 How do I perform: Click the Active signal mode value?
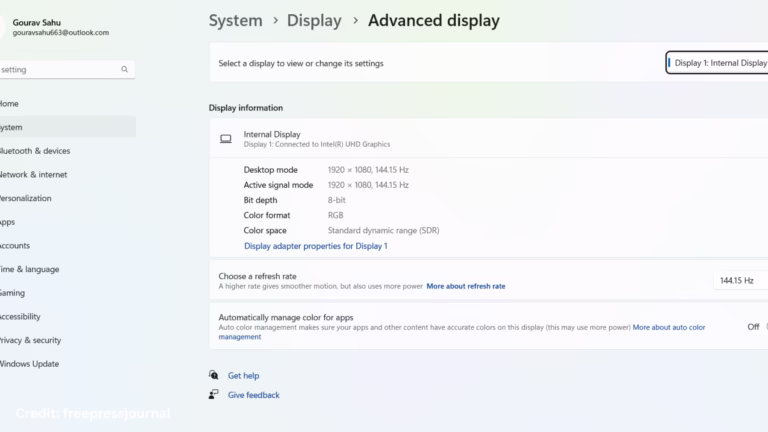tap(368, 185)
